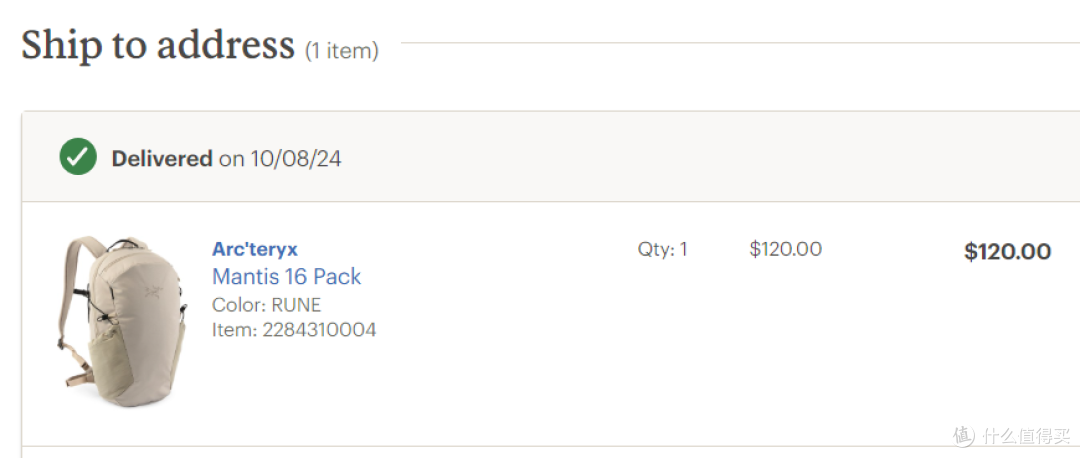Click the gray delivery status banner

550,157
